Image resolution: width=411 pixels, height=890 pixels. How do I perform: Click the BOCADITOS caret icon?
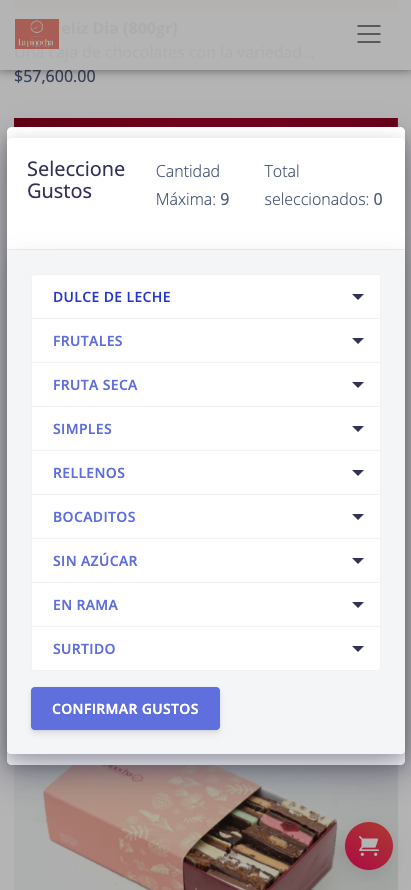coord(358,517)
